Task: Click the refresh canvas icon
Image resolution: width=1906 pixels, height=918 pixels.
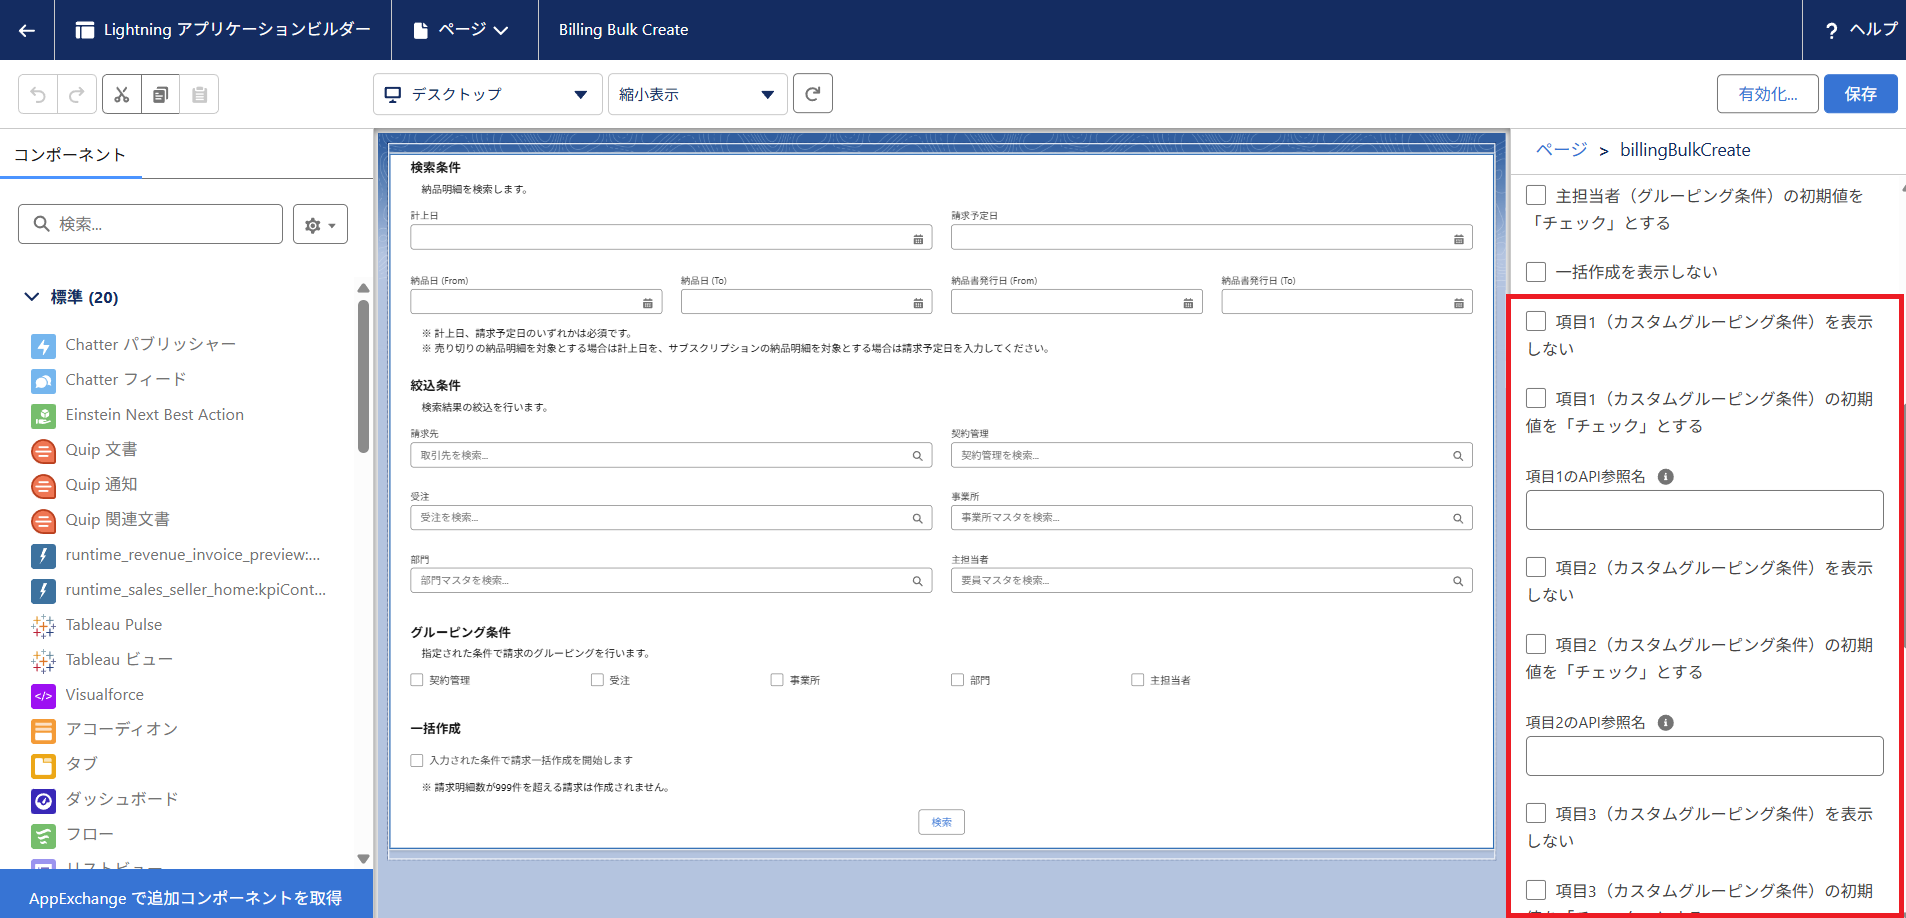Action: pos(812,94)
